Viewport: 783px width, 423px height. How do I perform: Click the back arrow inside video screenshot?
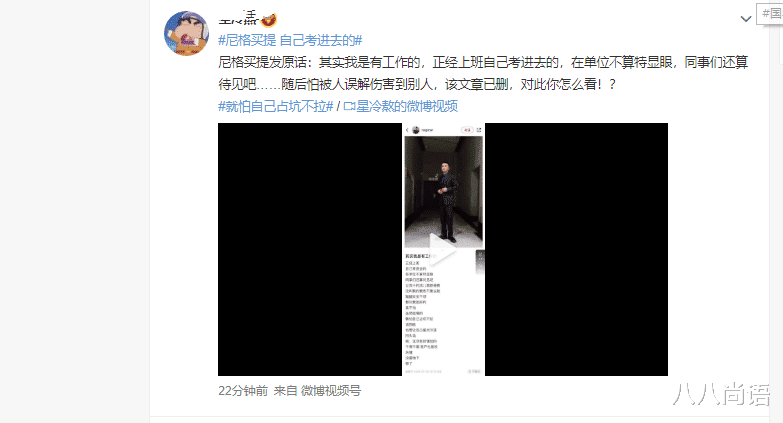coord(407,130)
